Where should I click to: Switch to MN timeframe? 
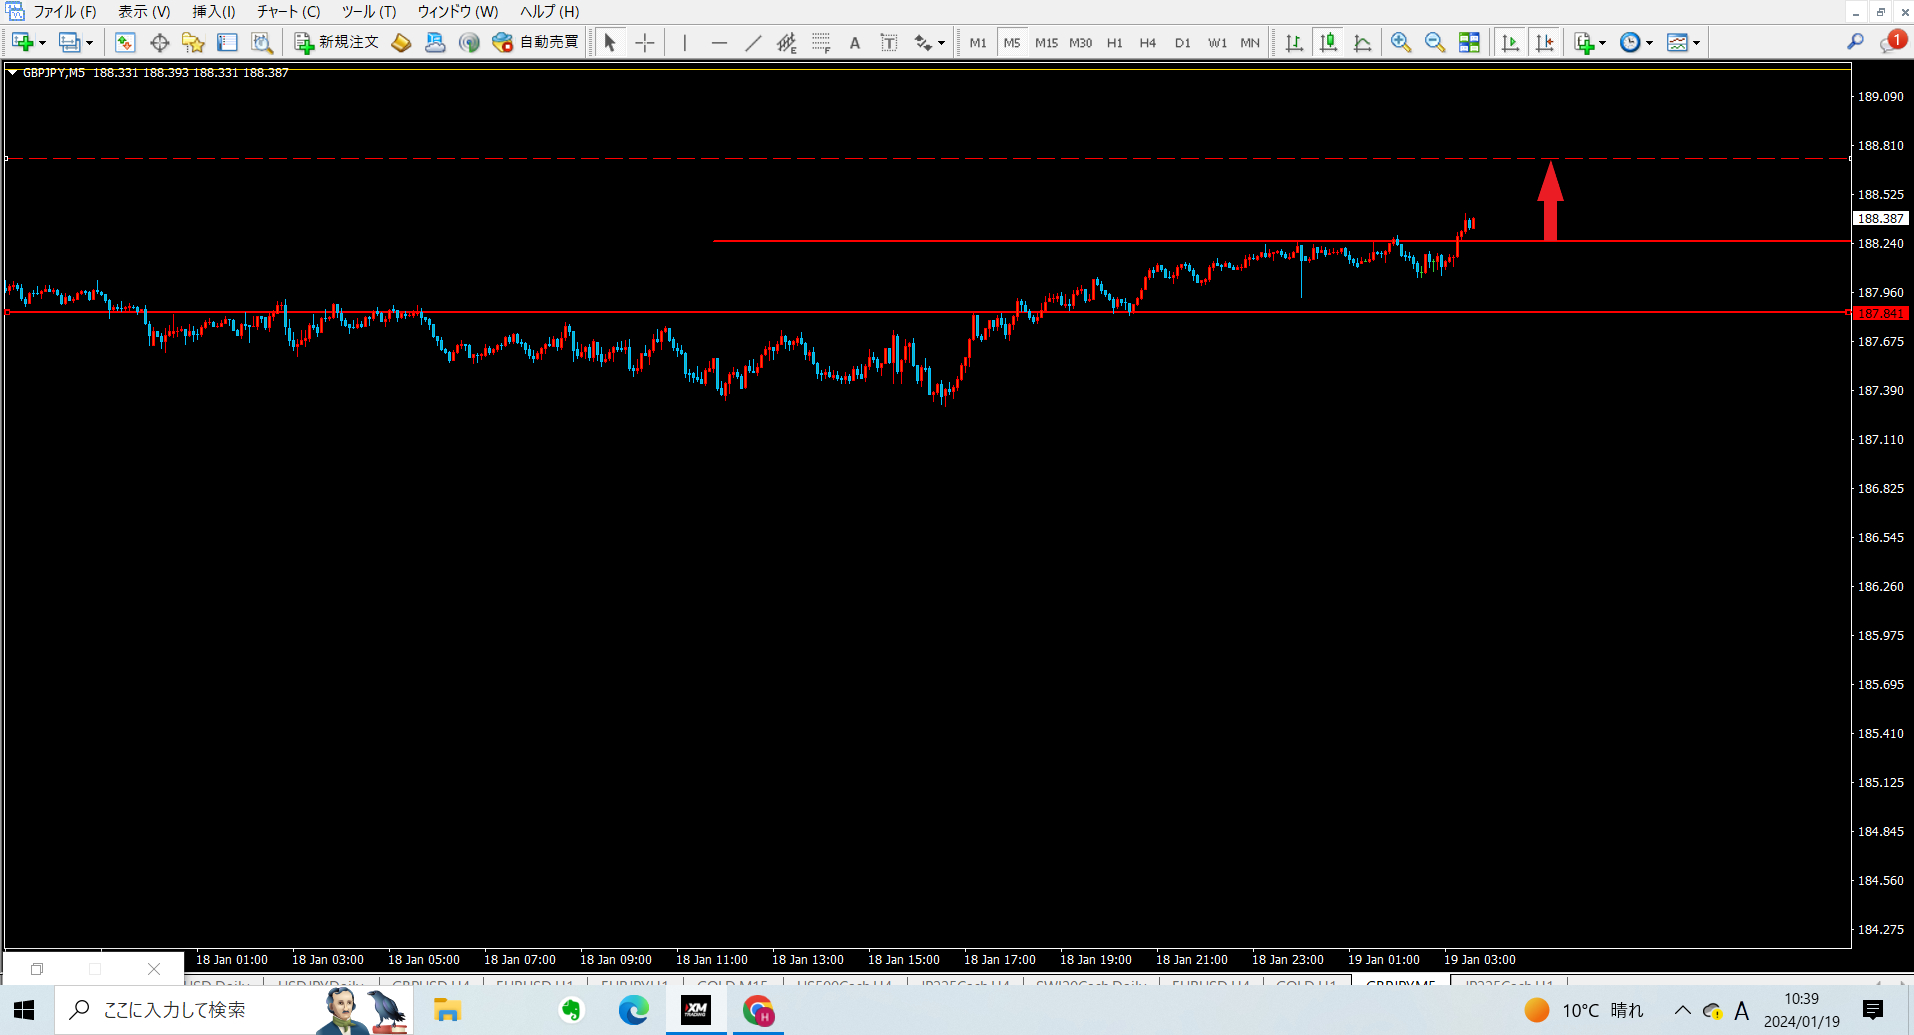click(1250, 42)
